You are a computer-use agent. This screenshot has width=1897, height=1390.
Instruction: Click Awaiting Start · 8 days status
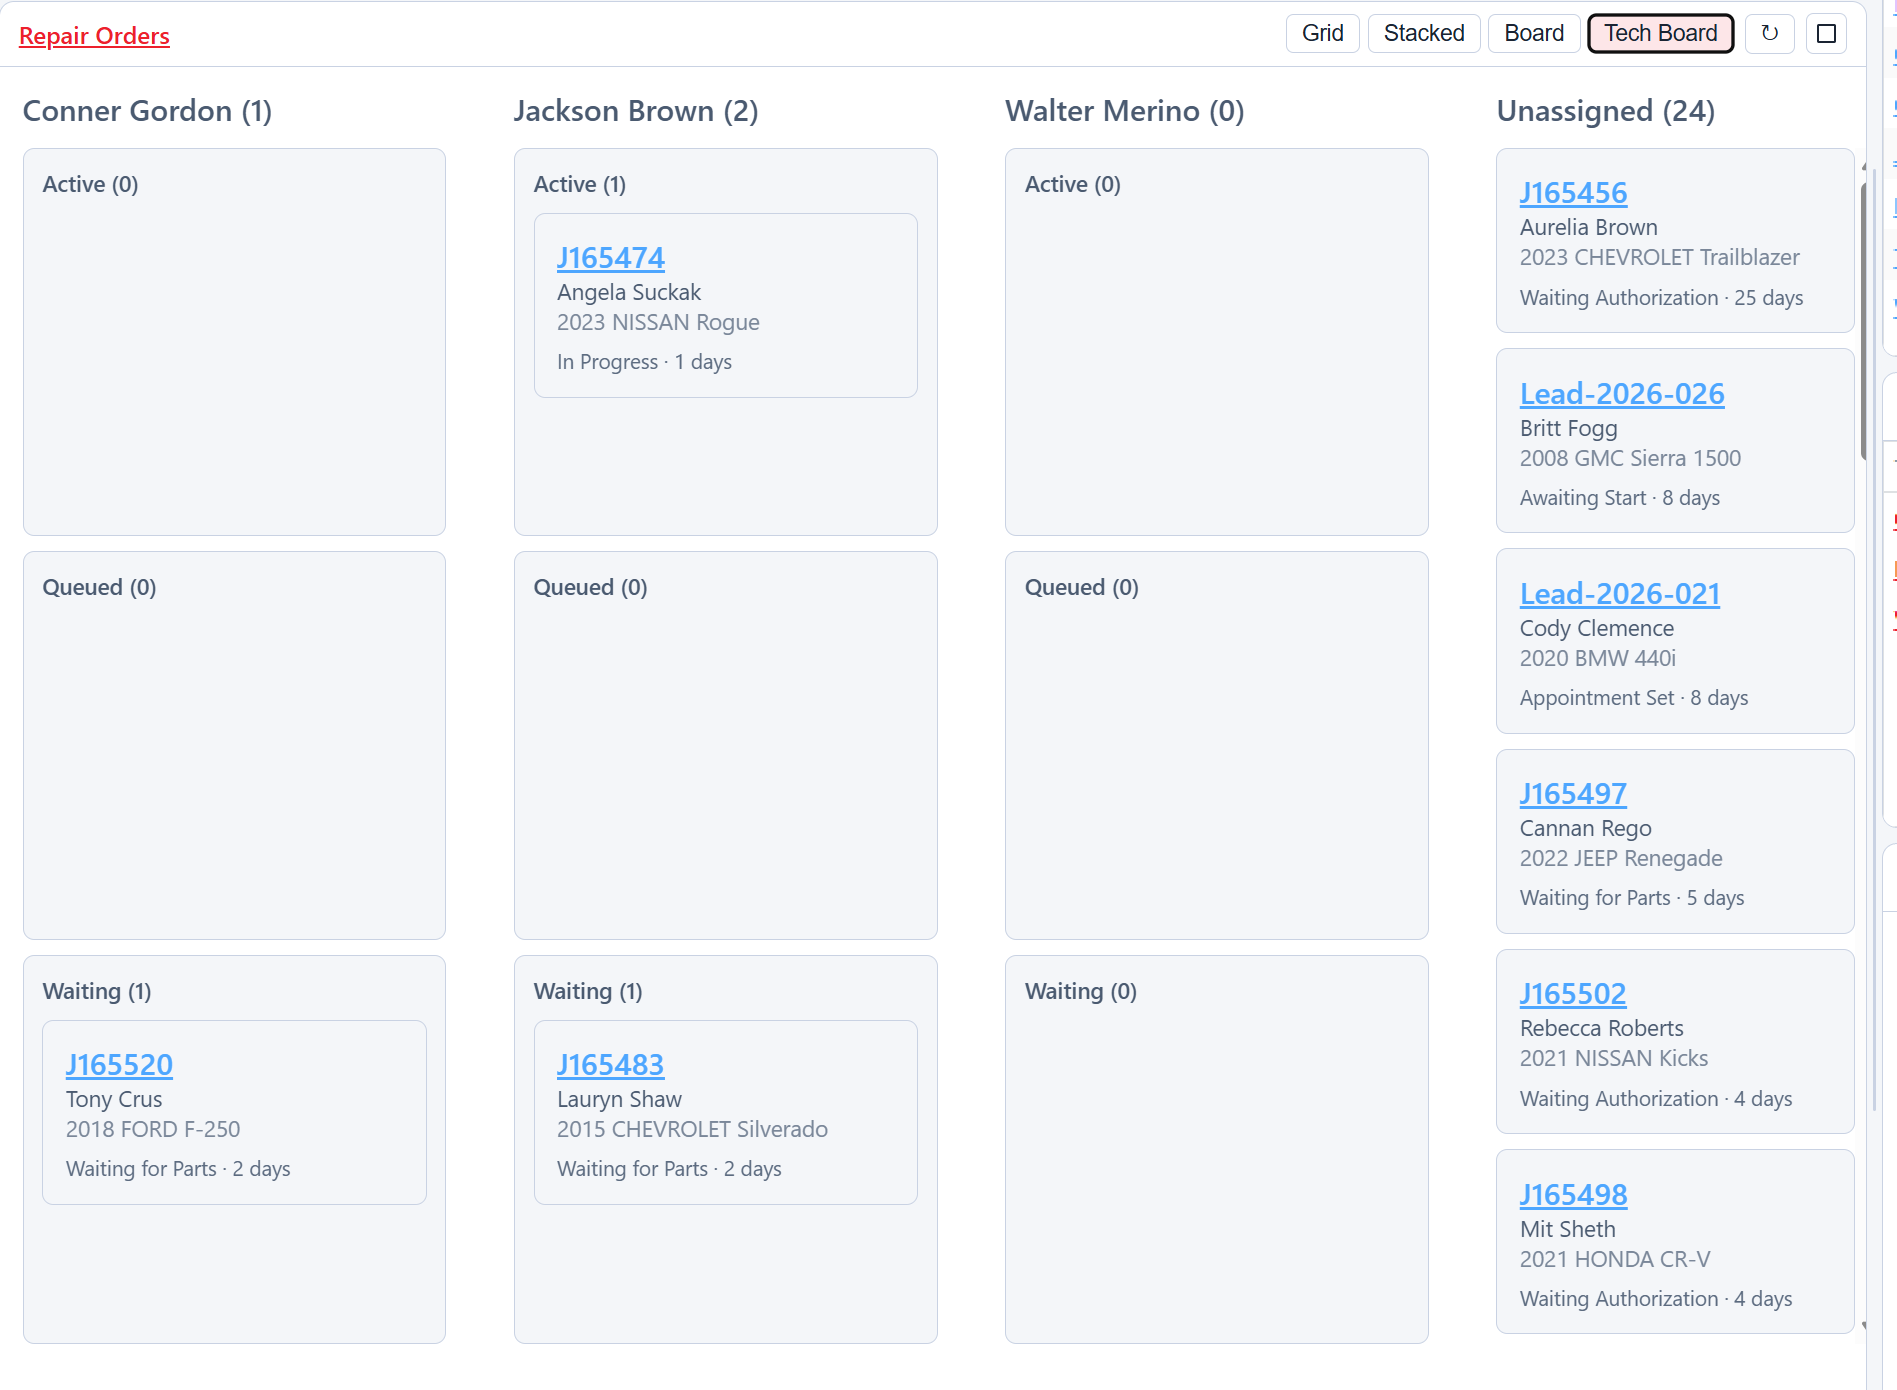point(1620,498)
